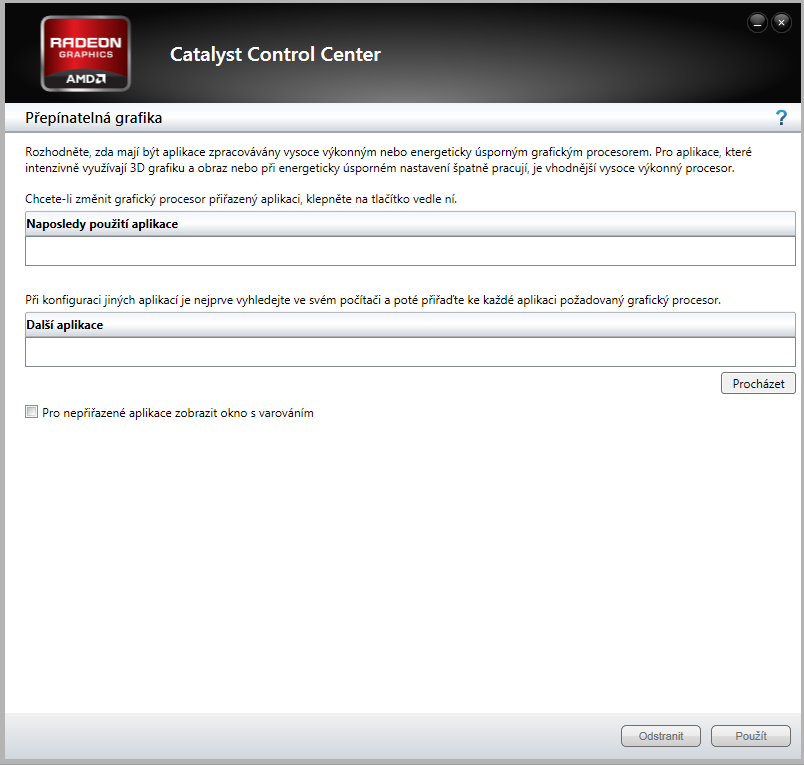804x765 pixels.
Task: Click the 'Přepínatelná grafika' page title
Action: tap(94, 118)
